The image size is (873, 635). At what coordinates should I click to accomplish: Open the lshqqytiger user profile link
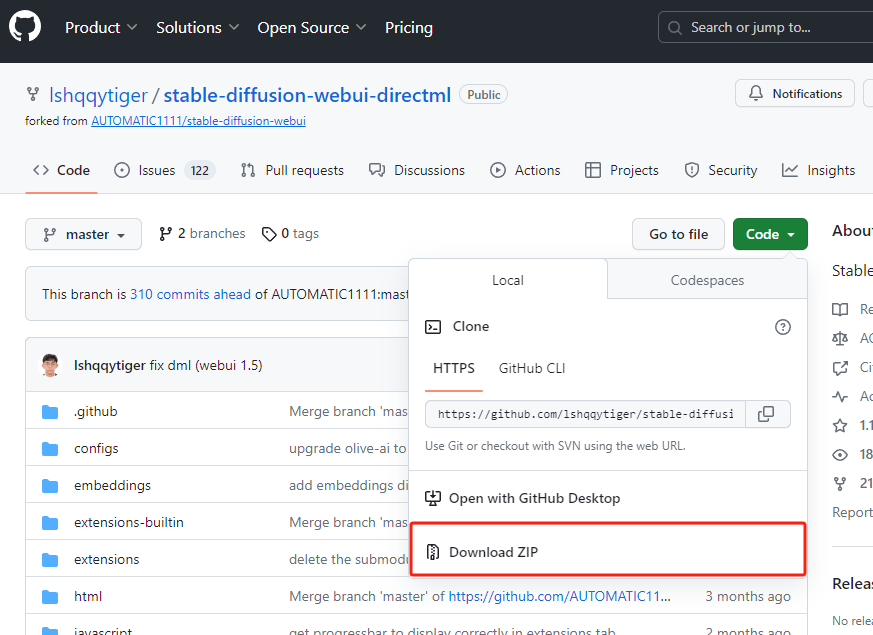pos(99,95)
